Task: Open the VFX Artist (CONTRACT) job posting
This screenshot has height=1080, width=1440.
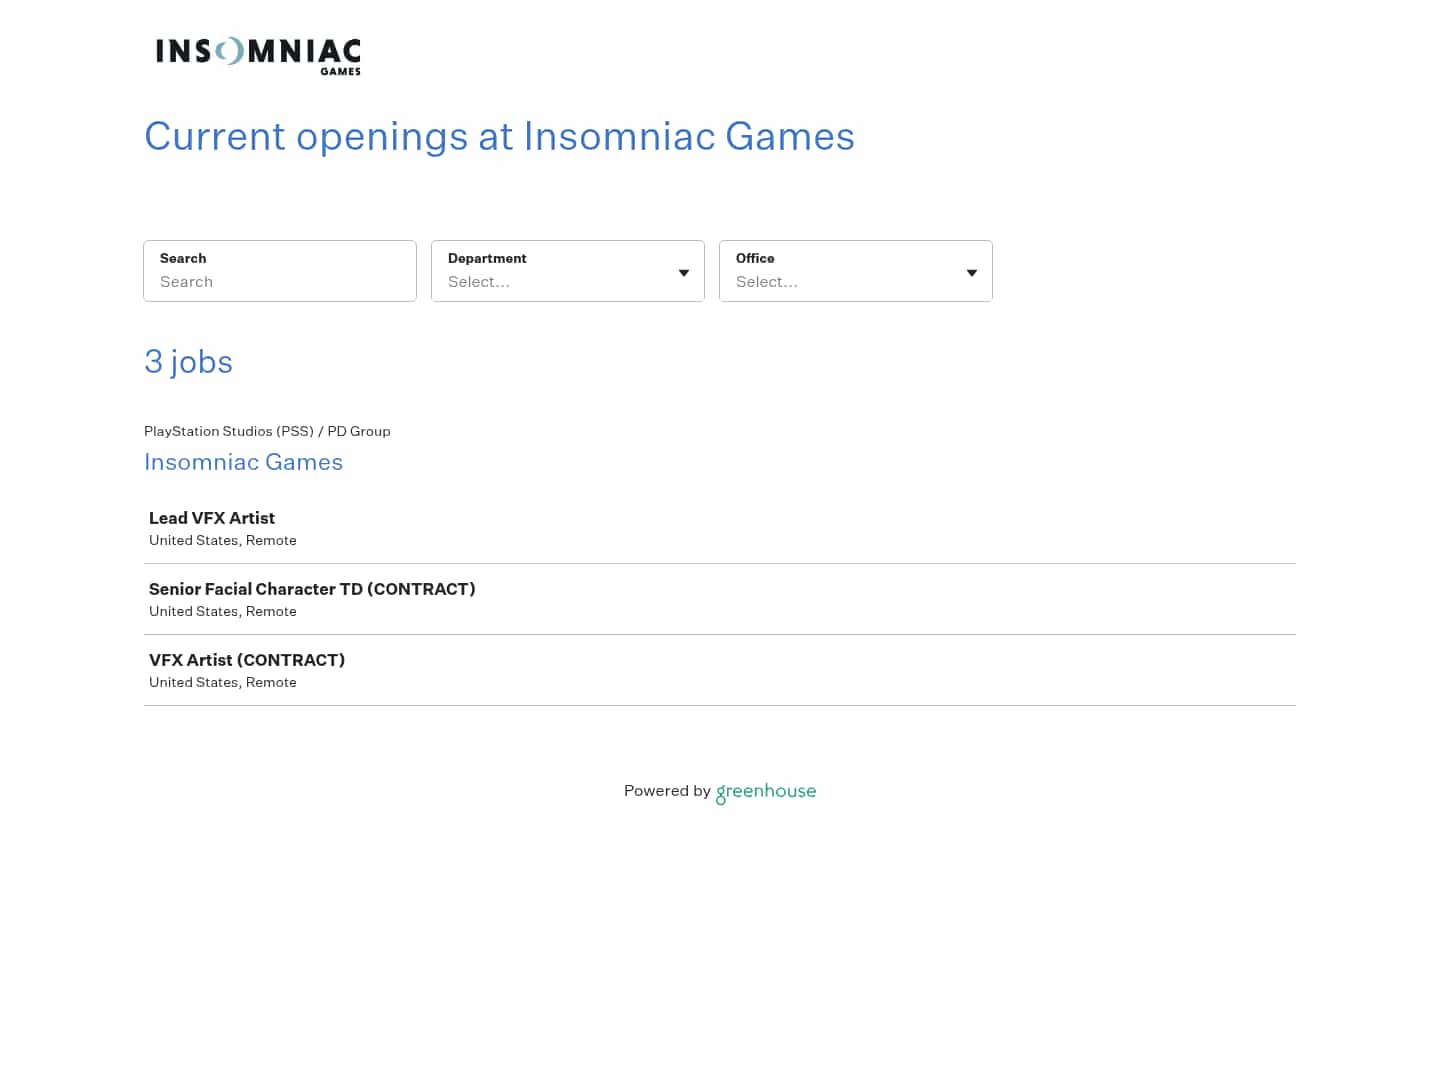Action: (246, 660)
